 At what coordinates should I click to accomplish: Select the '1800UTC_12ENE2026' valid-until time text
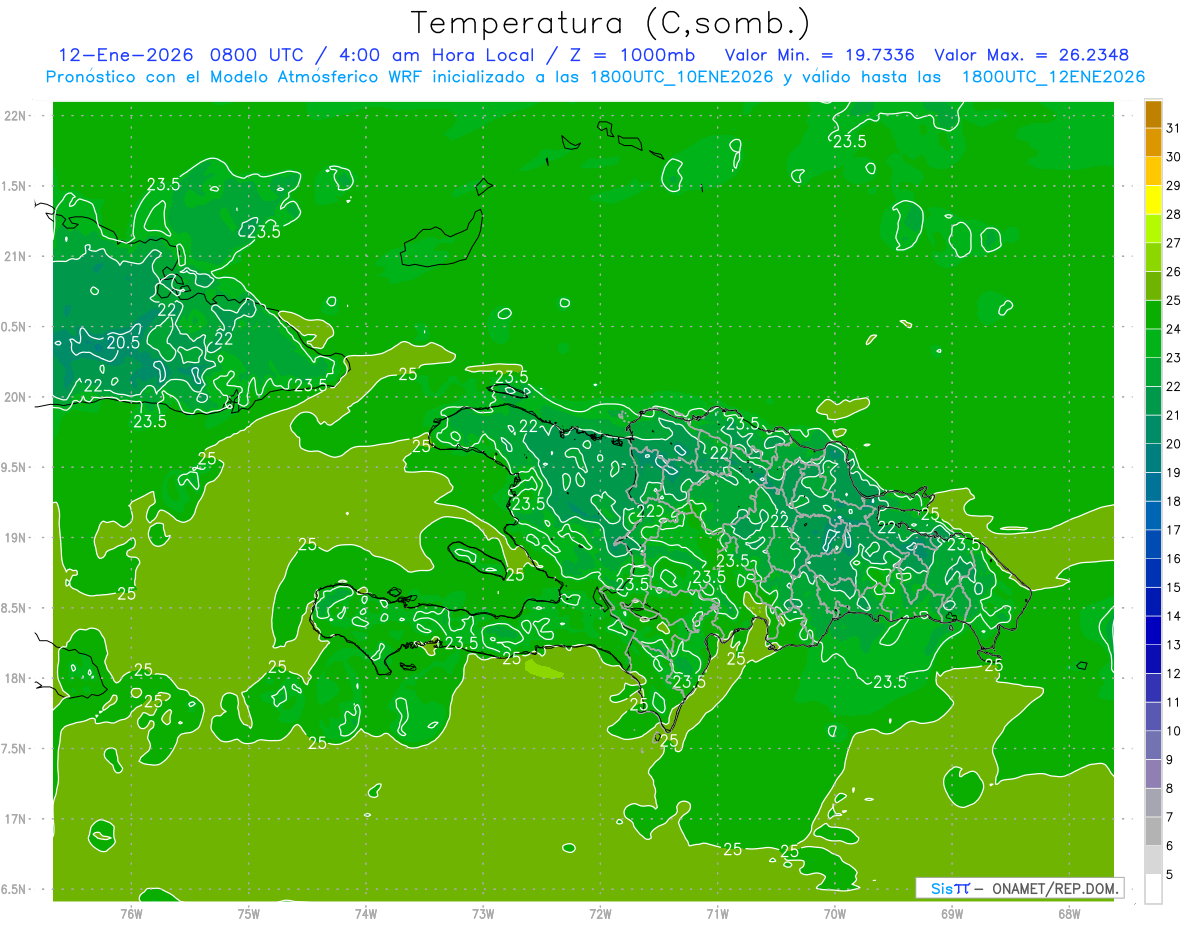coord(1053,77)
